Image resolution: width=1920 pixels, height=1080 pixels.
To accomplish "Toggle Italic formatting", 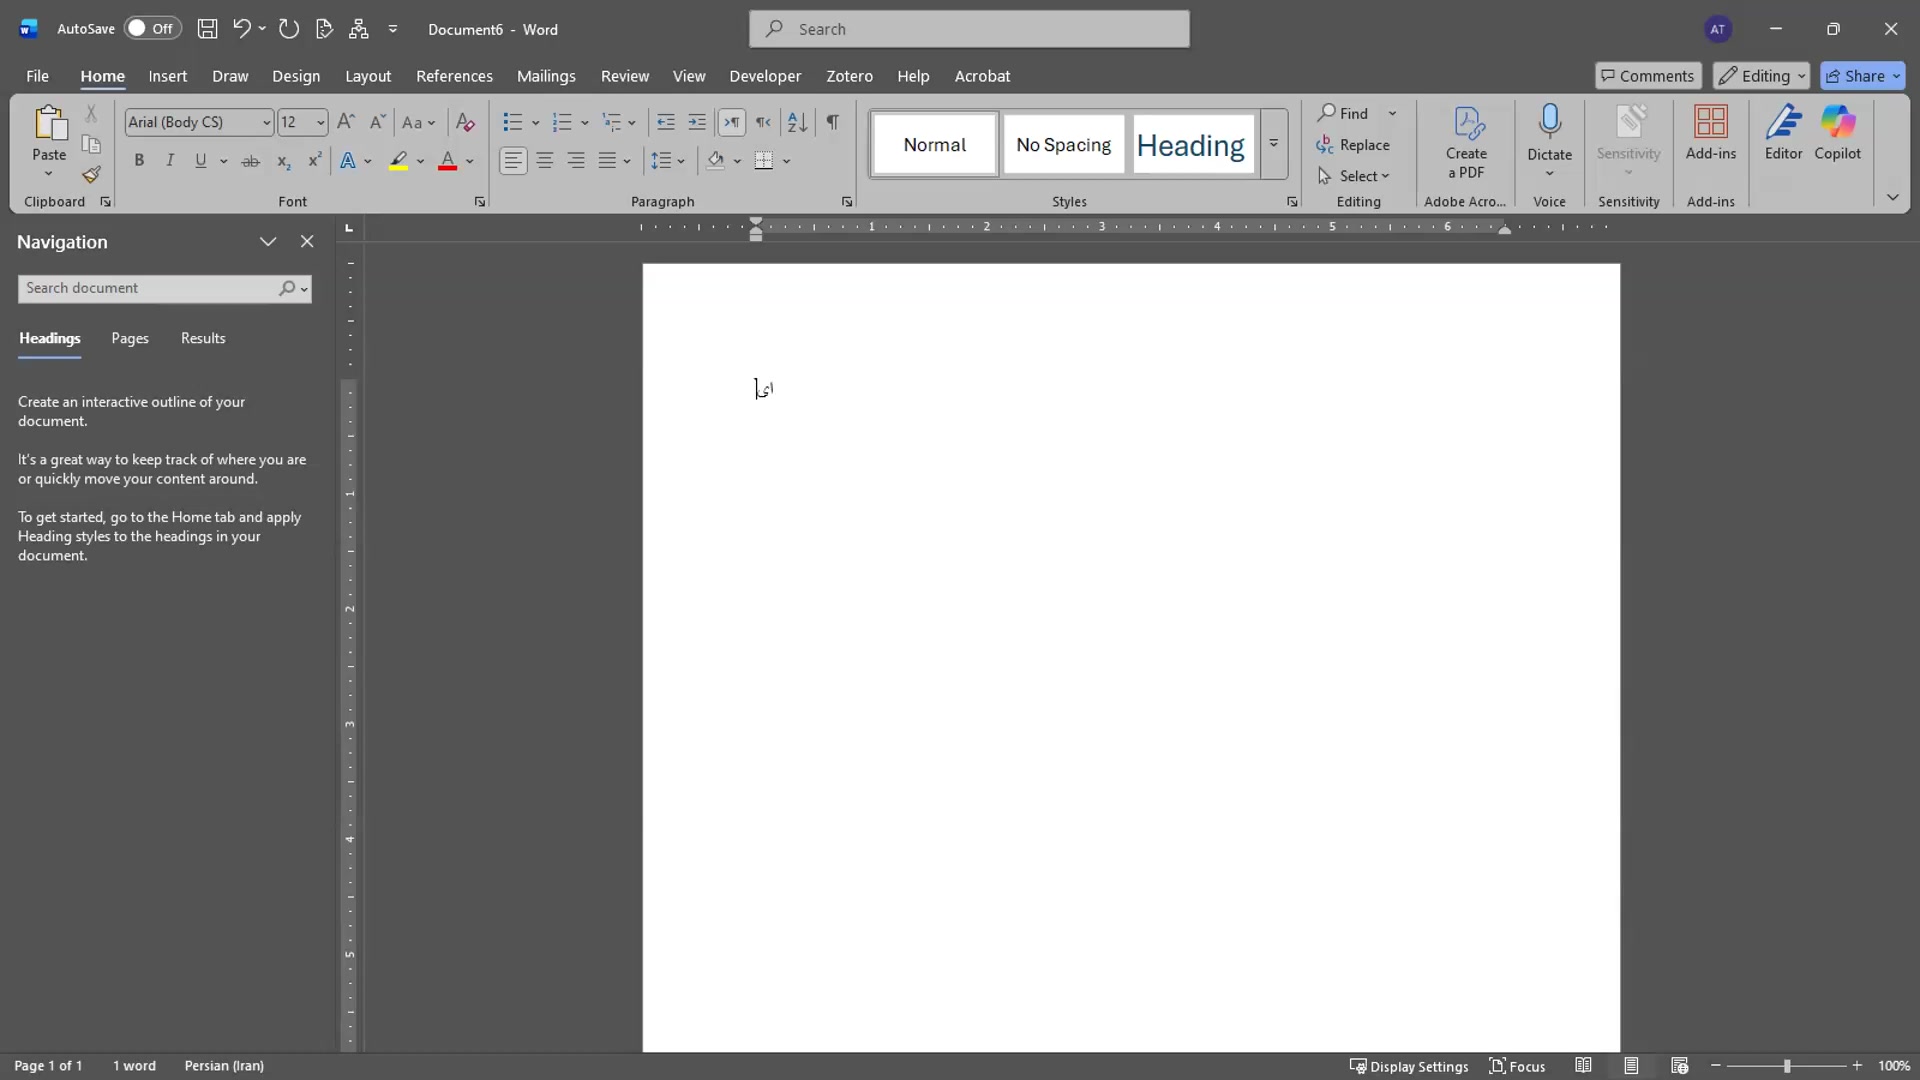I will coord(170,161).
